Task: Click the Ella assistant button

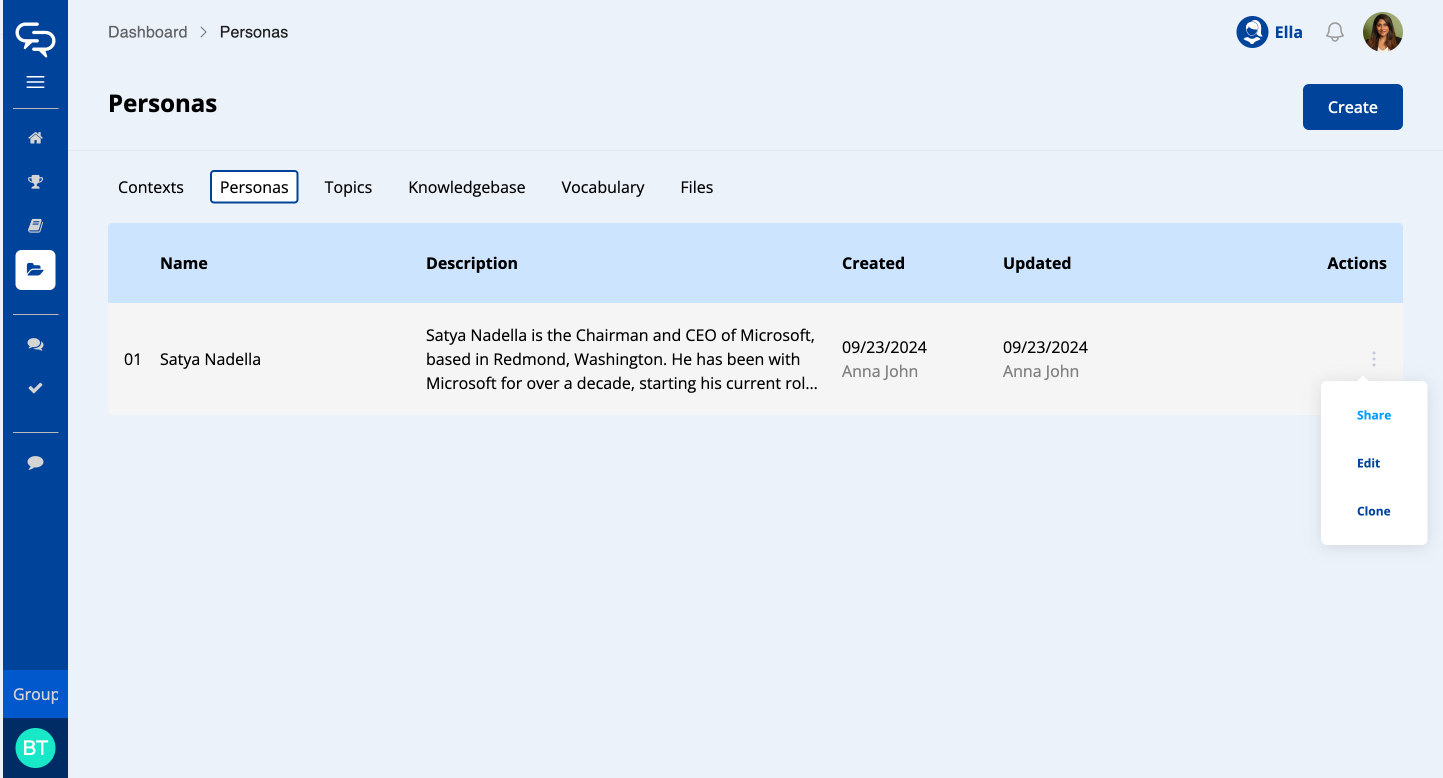Action: (x=1269, y=32)
